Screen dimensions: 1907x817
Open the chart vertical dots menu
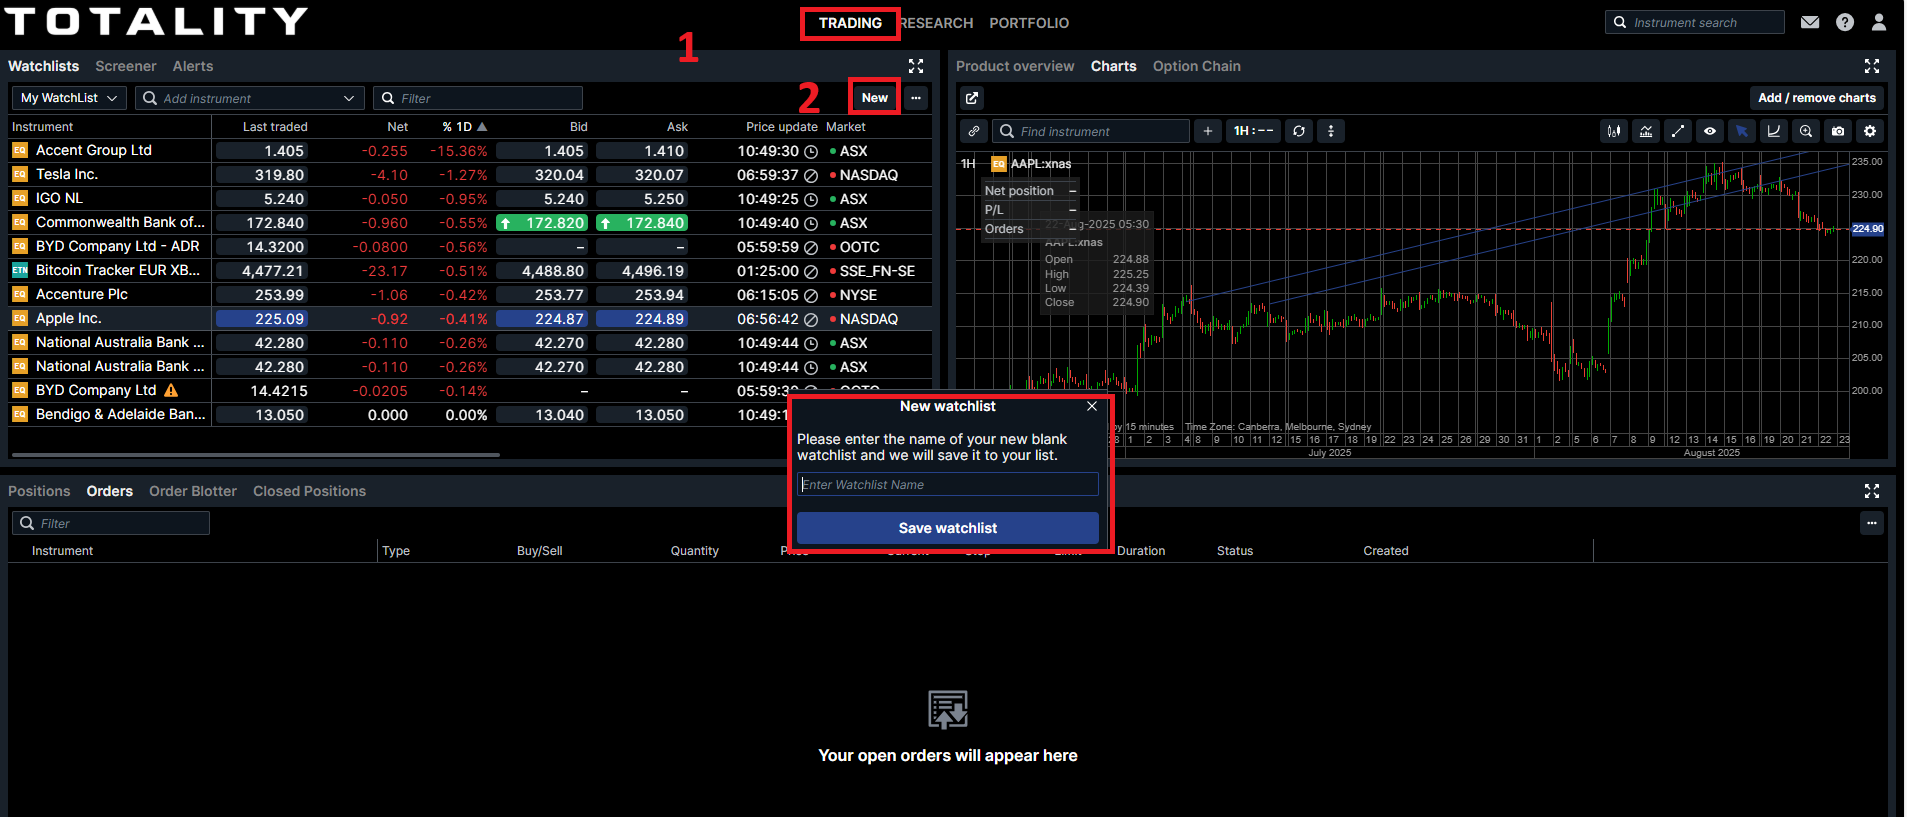click(1331, 131)
